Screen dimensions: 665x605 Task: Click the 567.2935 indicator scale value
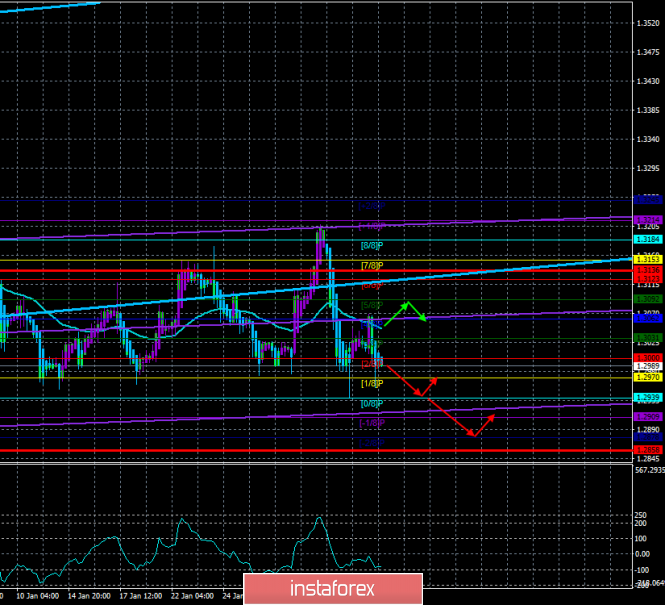(x=650, y=470)
